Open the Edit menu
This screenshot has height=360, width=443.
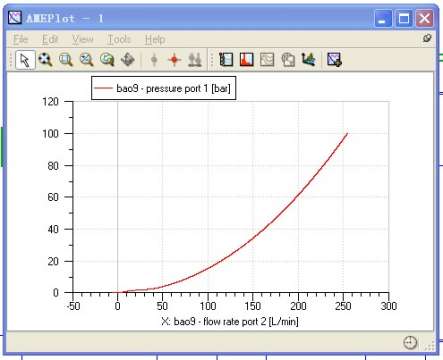pos(50,39)
